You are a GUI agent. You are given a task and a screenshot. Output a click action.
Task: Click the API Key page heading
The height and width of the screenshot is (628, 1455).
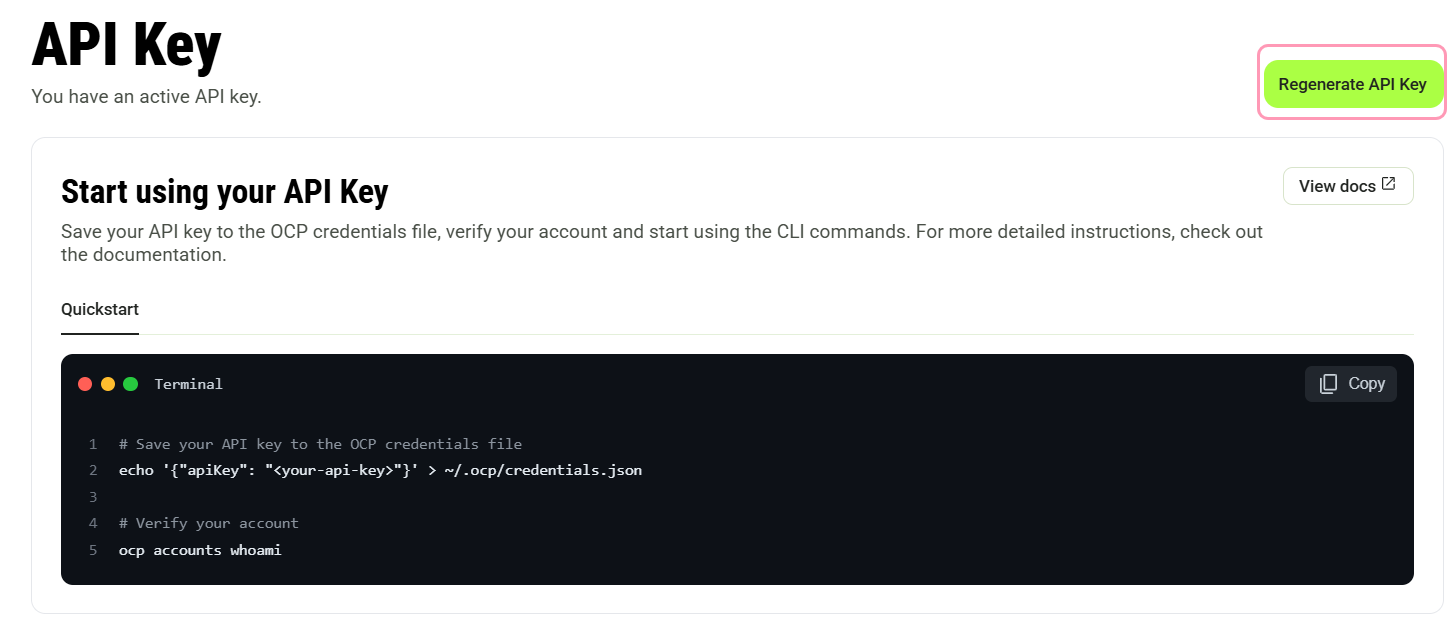pyautogui.click(x=126, y=45)
